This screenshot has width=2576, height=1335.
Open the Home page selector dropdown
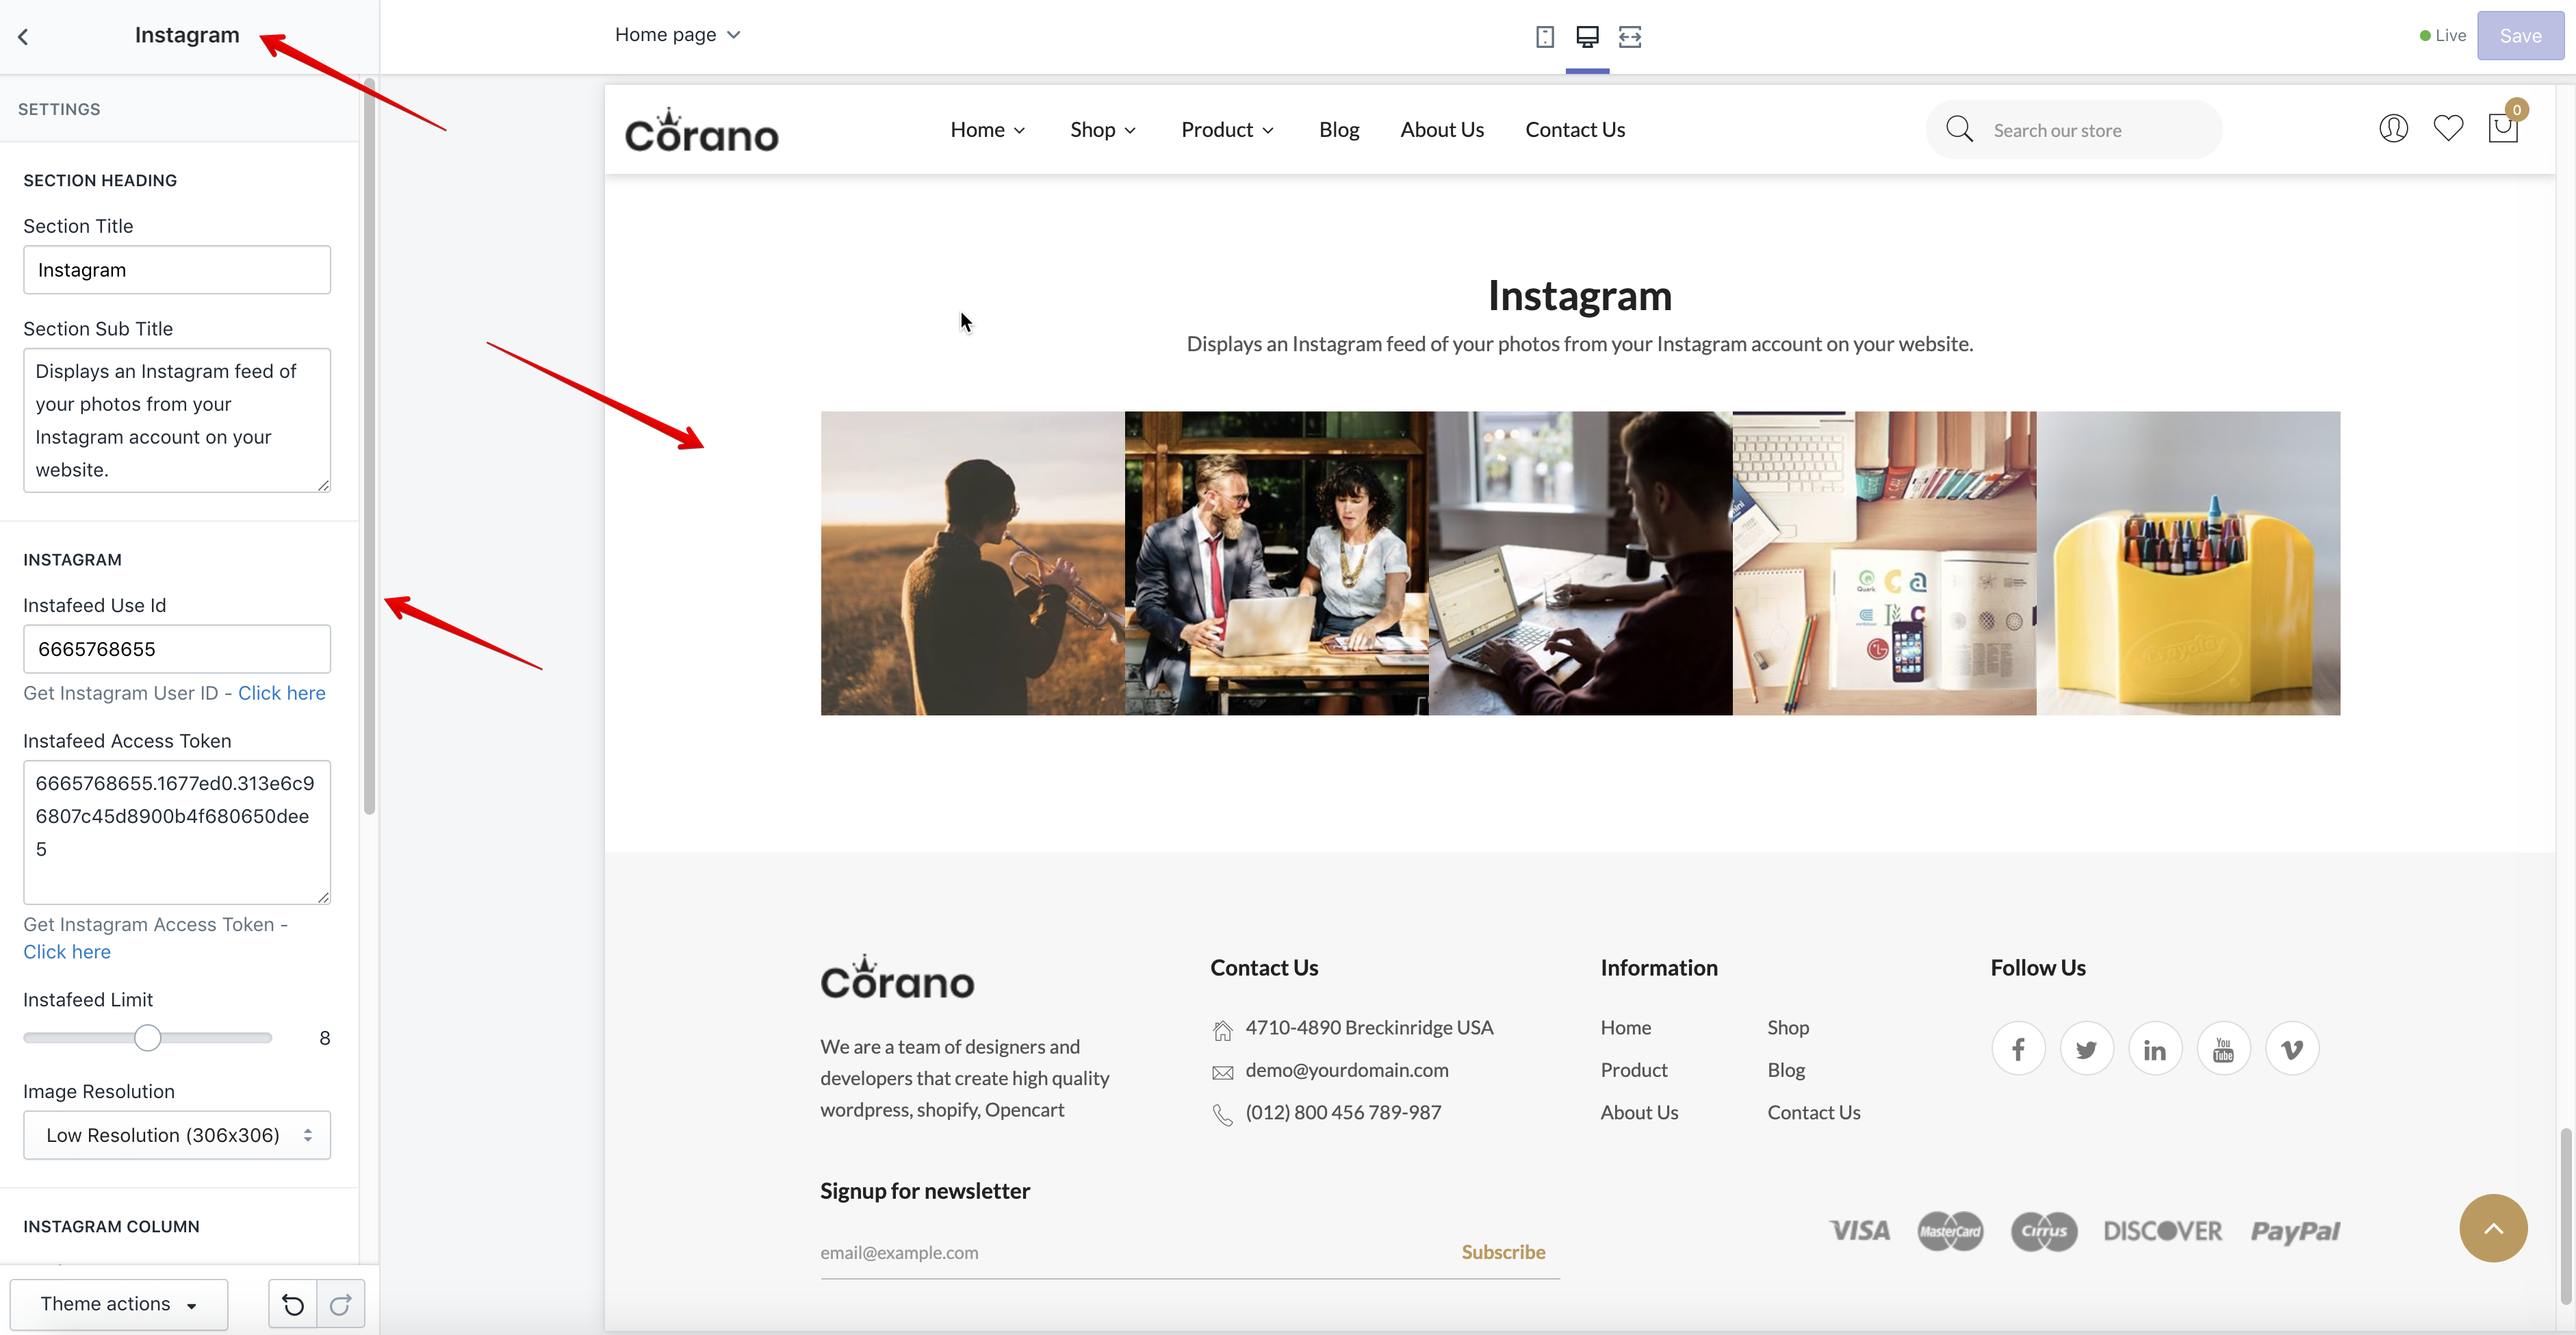click(677, 35)
